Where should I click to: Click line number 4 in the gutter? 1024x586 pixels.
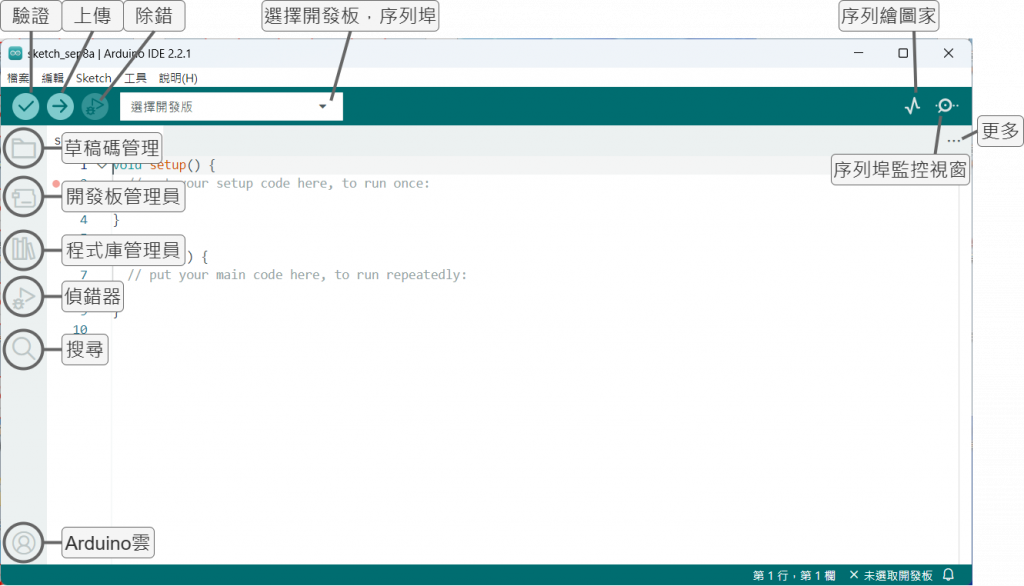tap(84, 220)
